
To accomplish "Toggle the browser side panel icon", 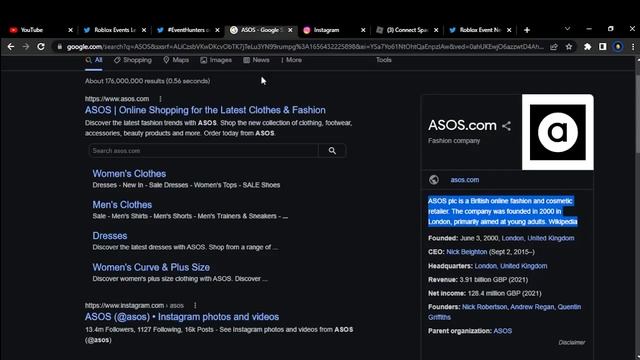I will tap(602, 47).
